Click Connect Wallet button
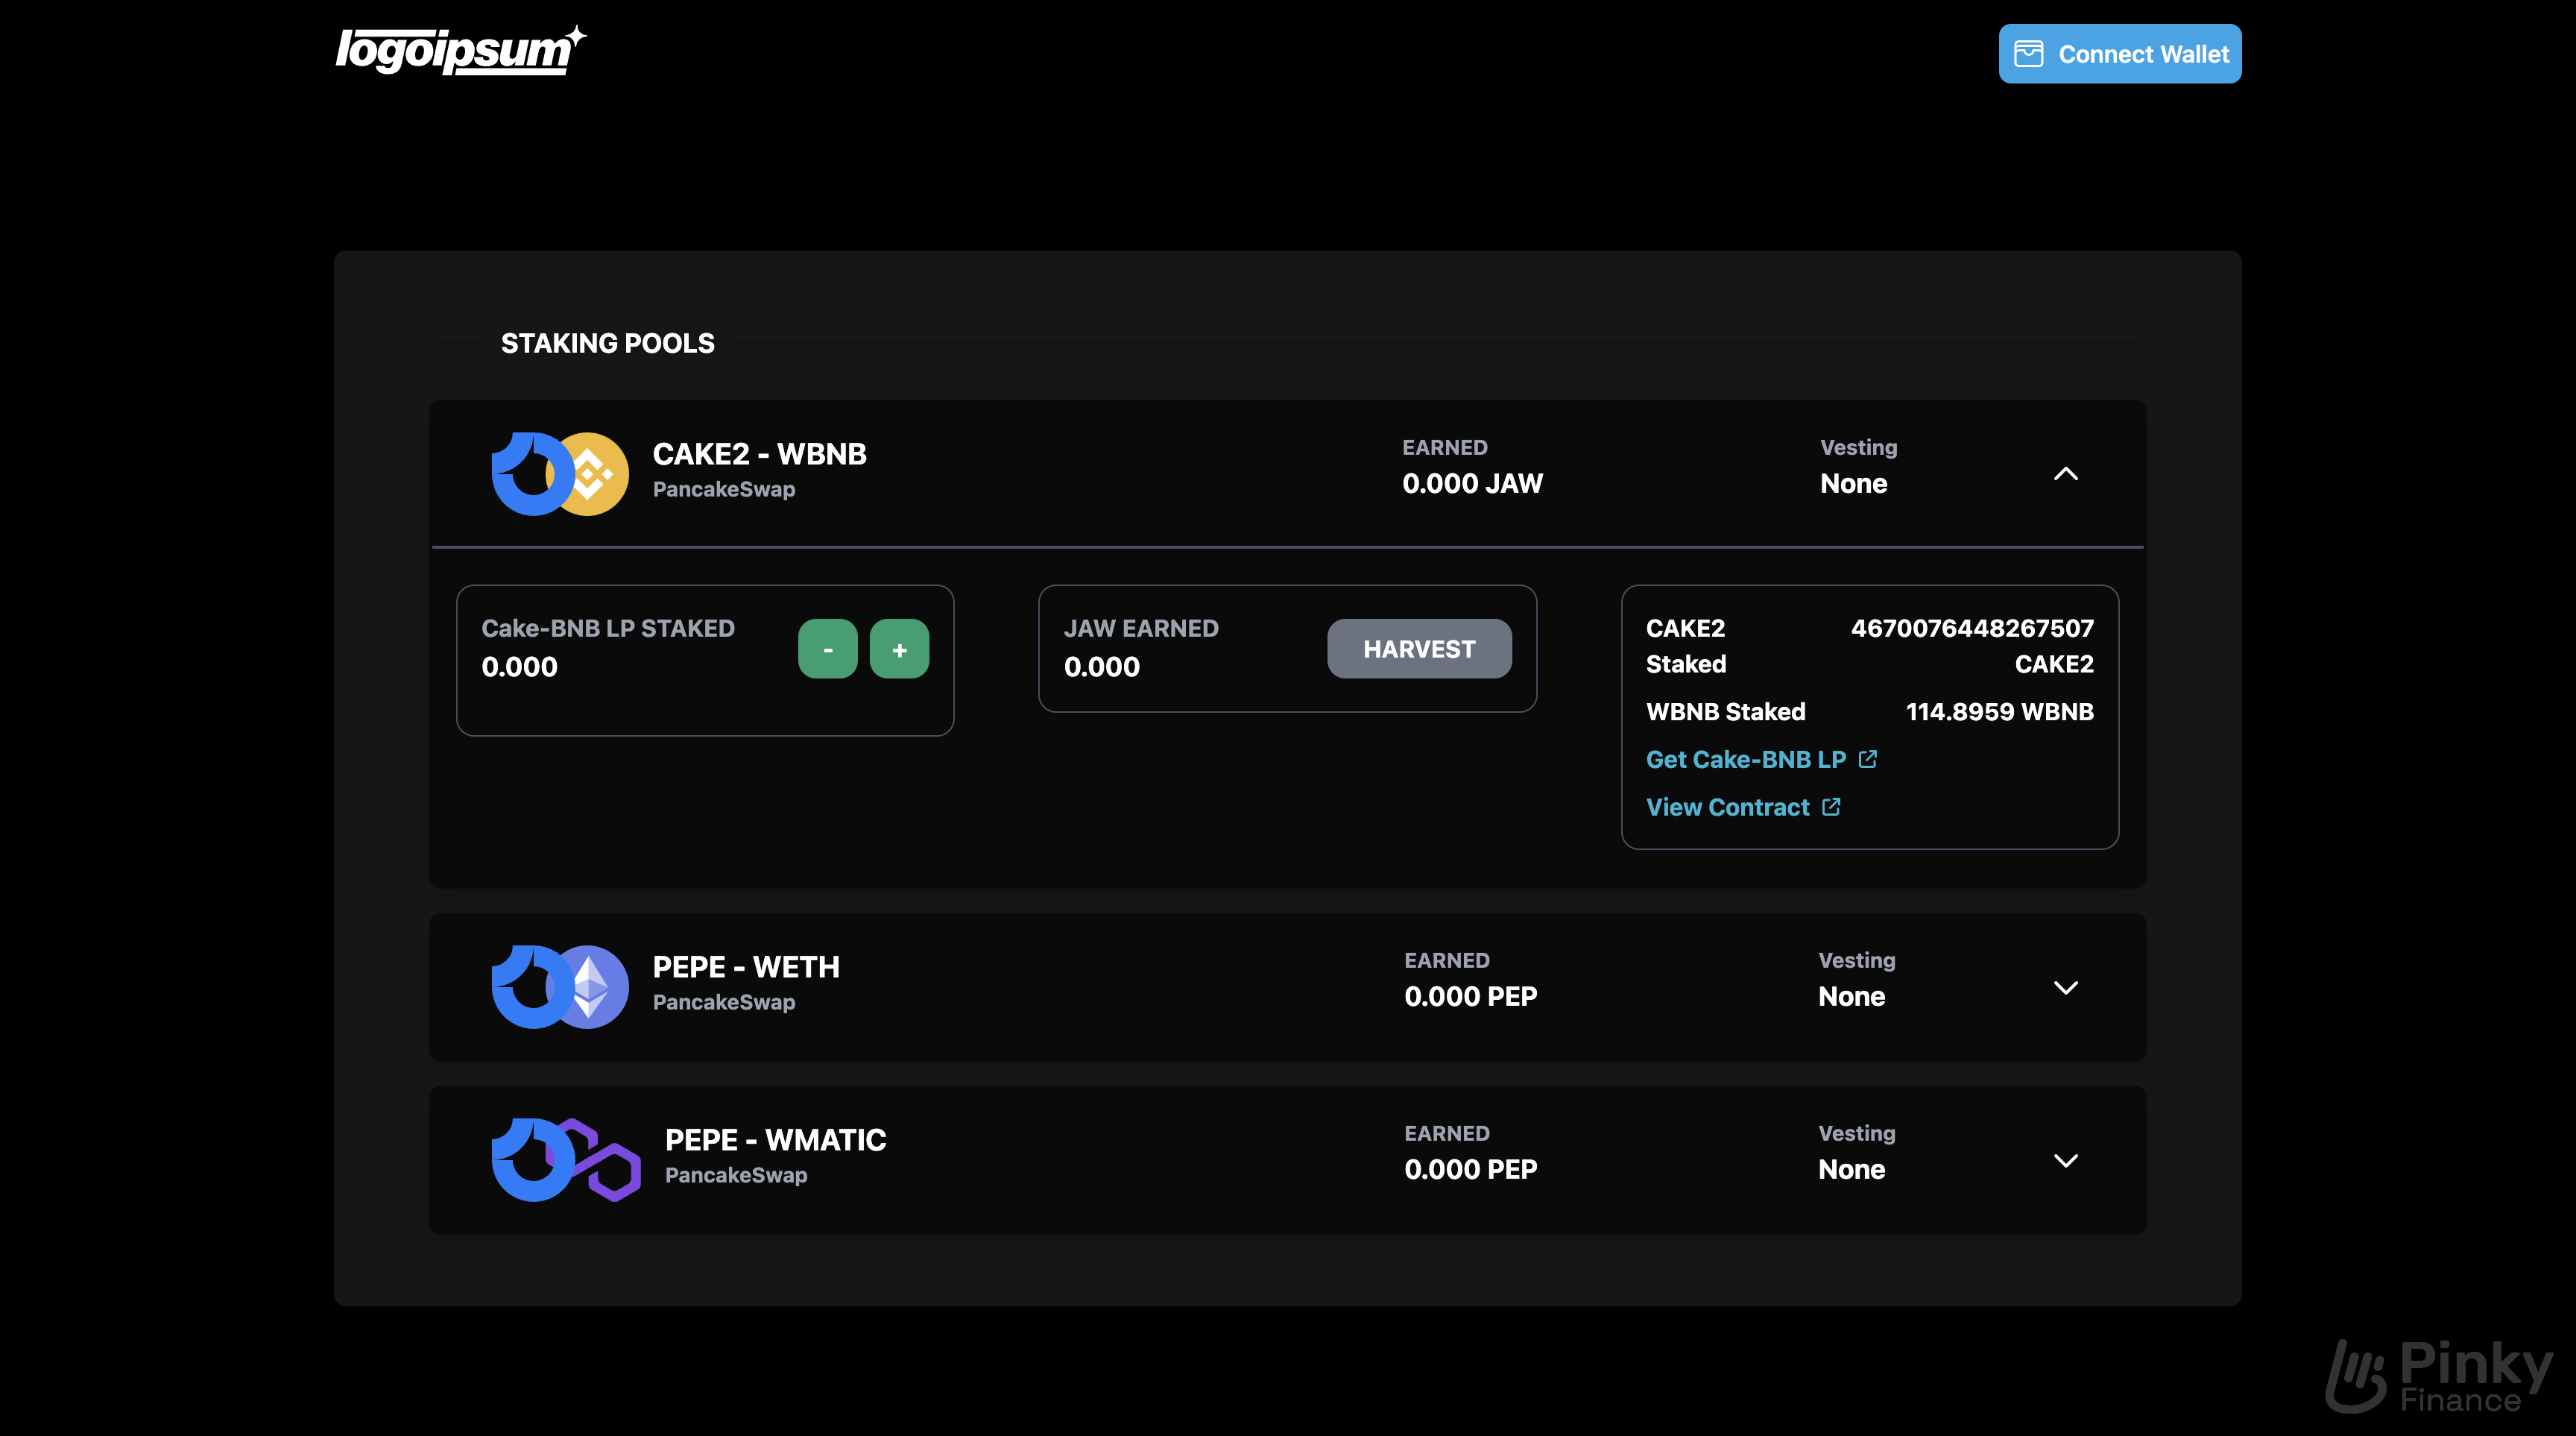This screenshot has width=2576, height=1436. pos(2120,53)
